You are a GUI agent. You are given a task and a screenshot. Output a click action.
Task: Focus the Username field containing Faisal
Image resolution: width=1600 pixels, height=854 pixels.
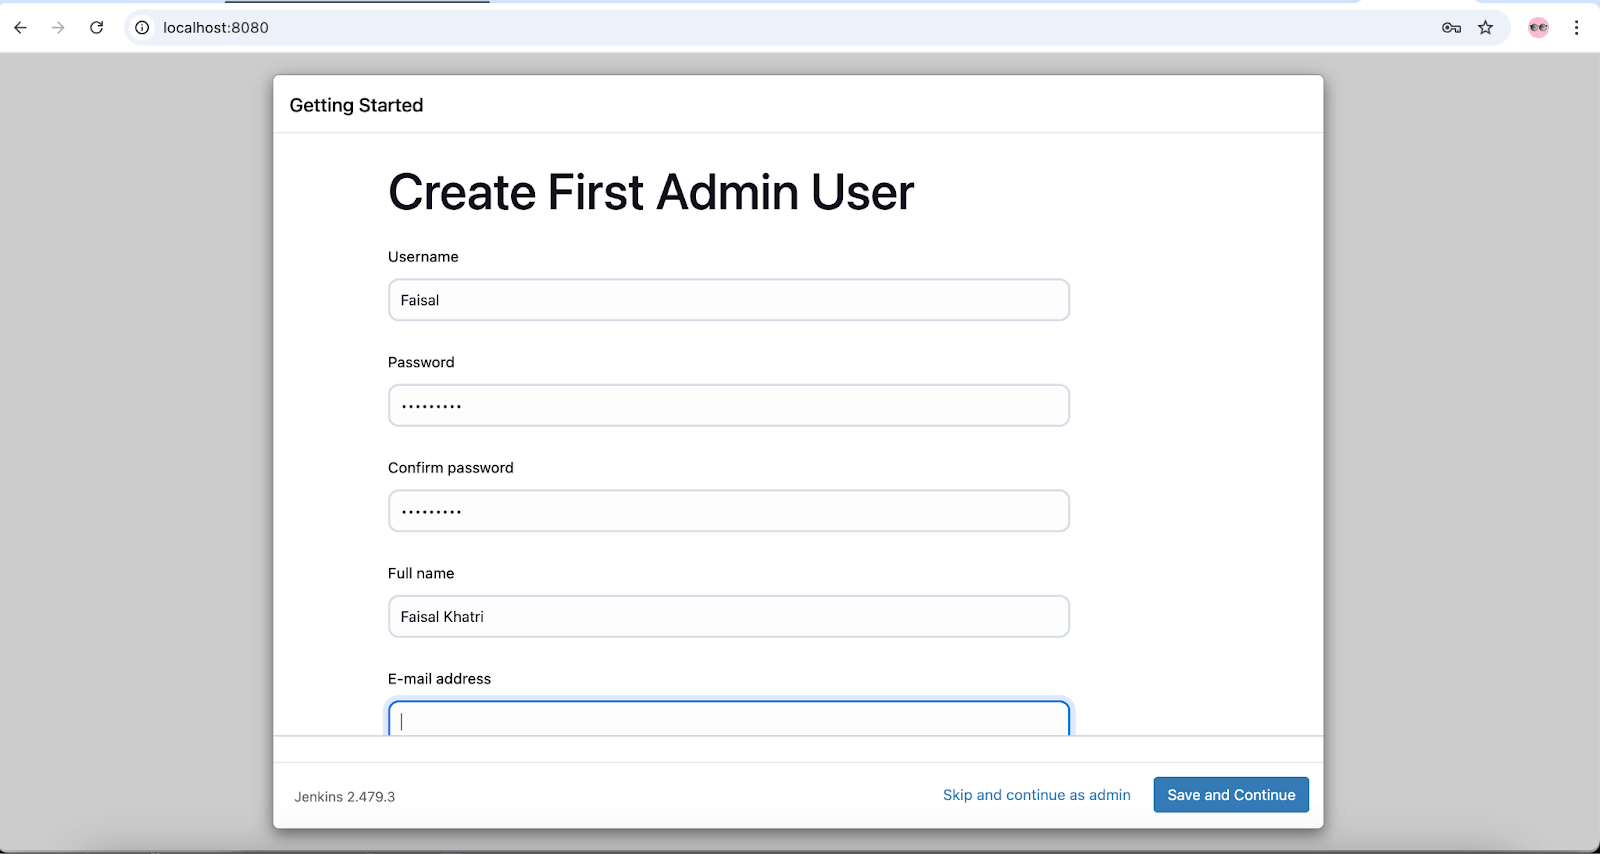[x=728, y=300]
